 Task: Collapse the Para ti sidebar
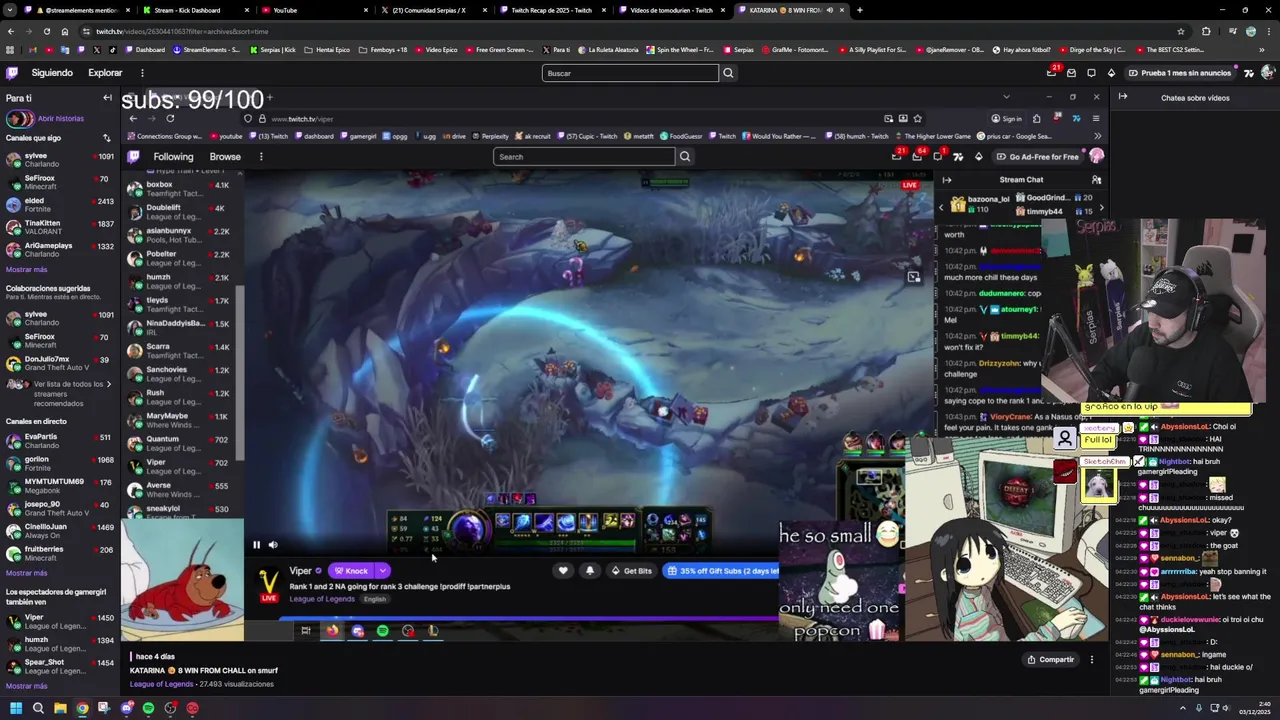pos(107,98)
